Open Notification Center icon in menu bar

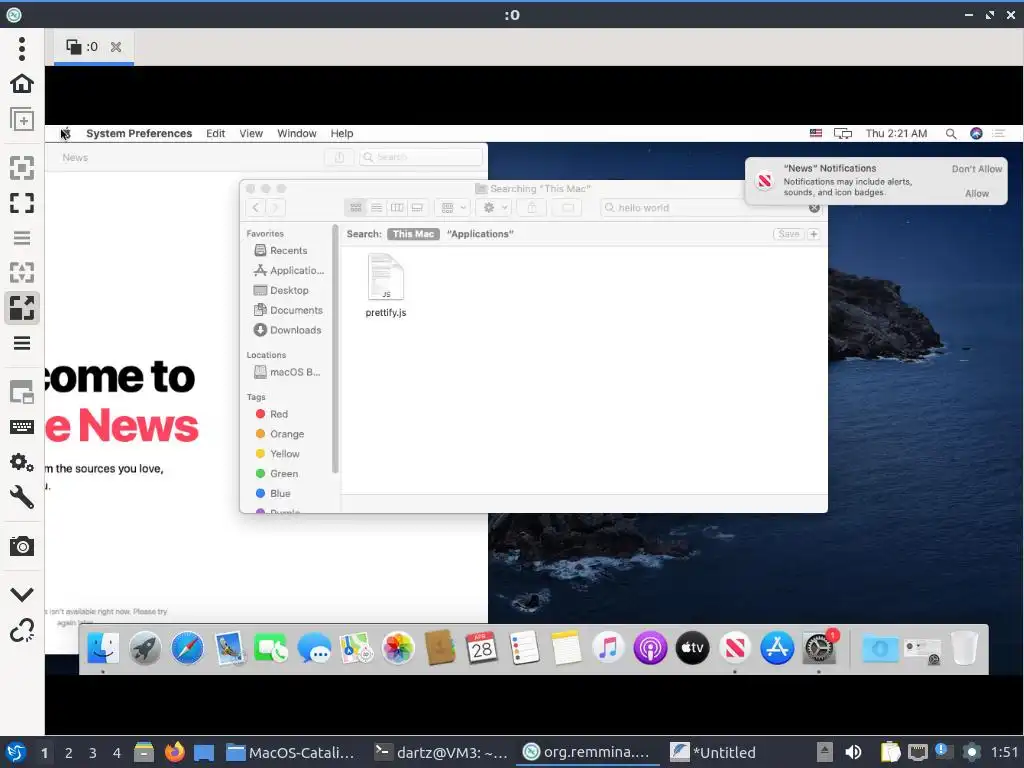click(999, 133)
